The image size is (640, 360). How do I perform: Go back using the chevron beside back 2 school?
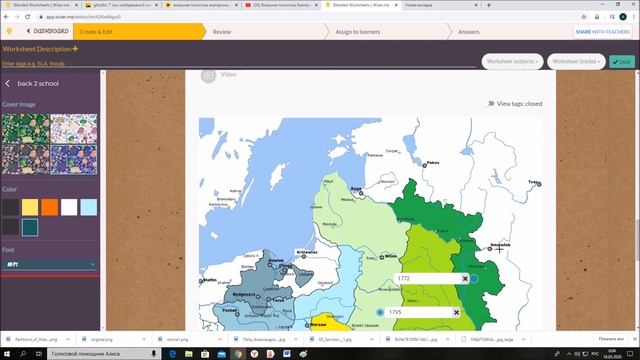click(7, 83)
